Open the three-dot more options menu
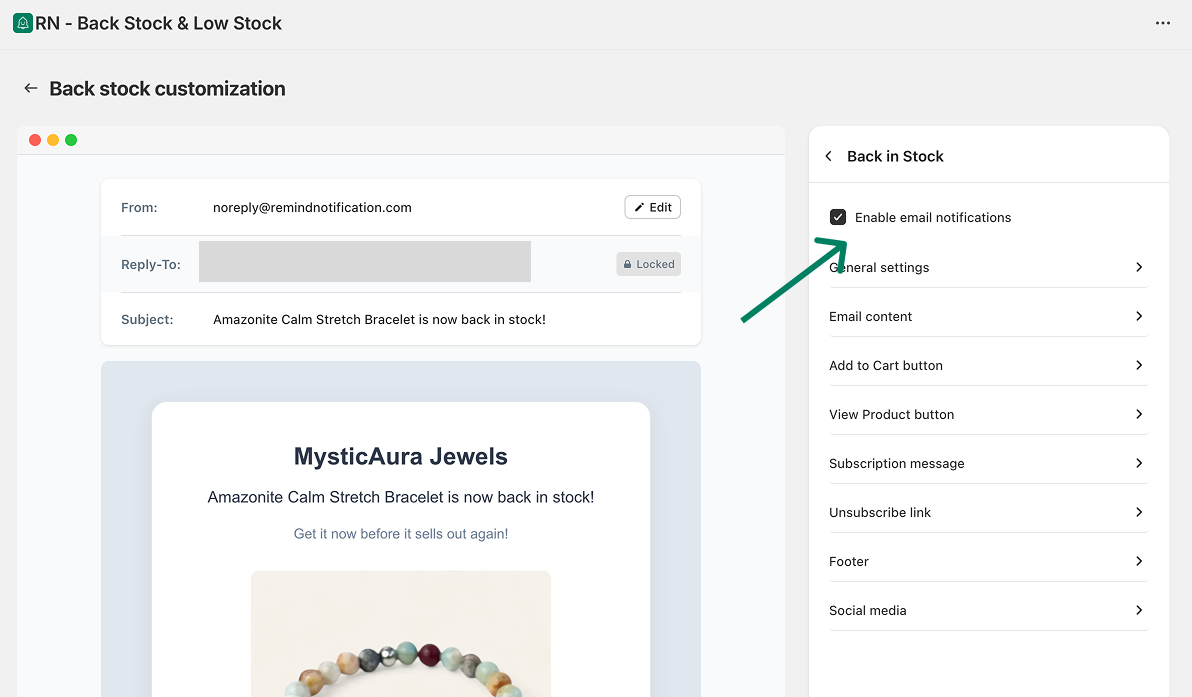 pos(1162,23)
